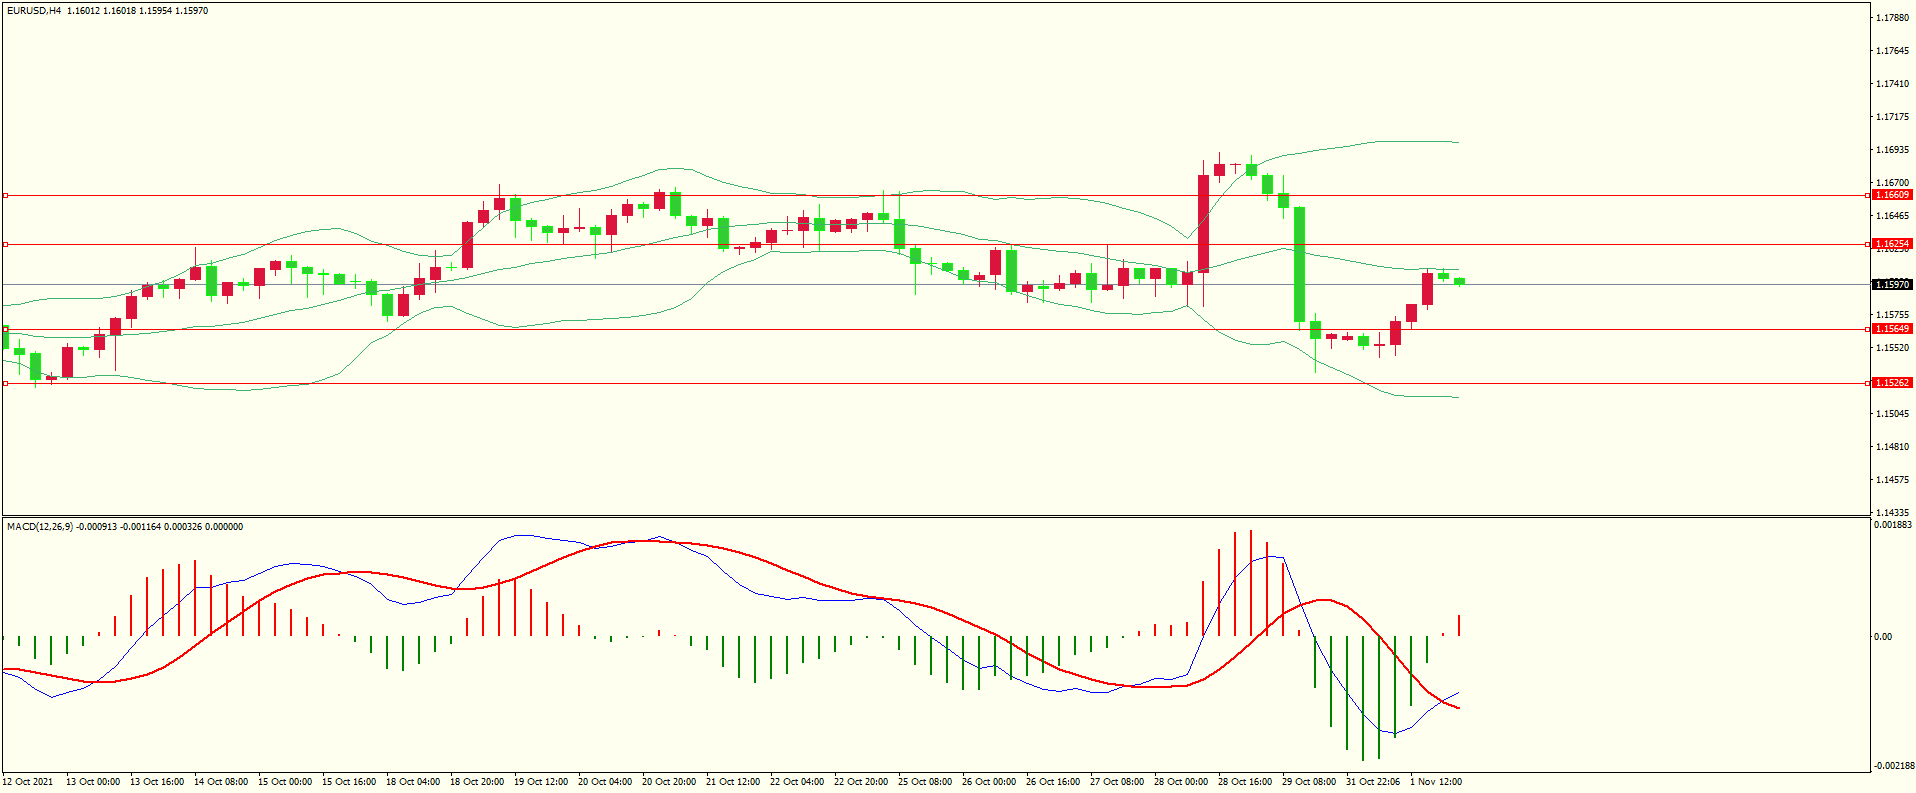Select the red 1.16254 price level tag
Viewport: 1916px width, 793px height.
[x=1892, y=244]
